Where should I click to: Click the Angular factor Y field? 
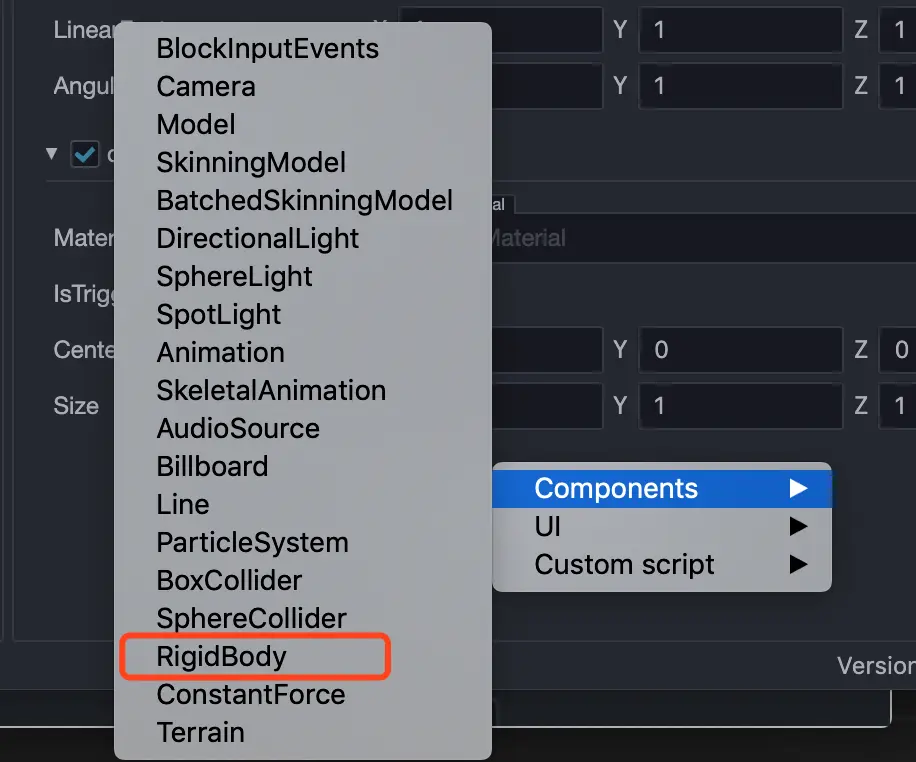click(740, 87)
